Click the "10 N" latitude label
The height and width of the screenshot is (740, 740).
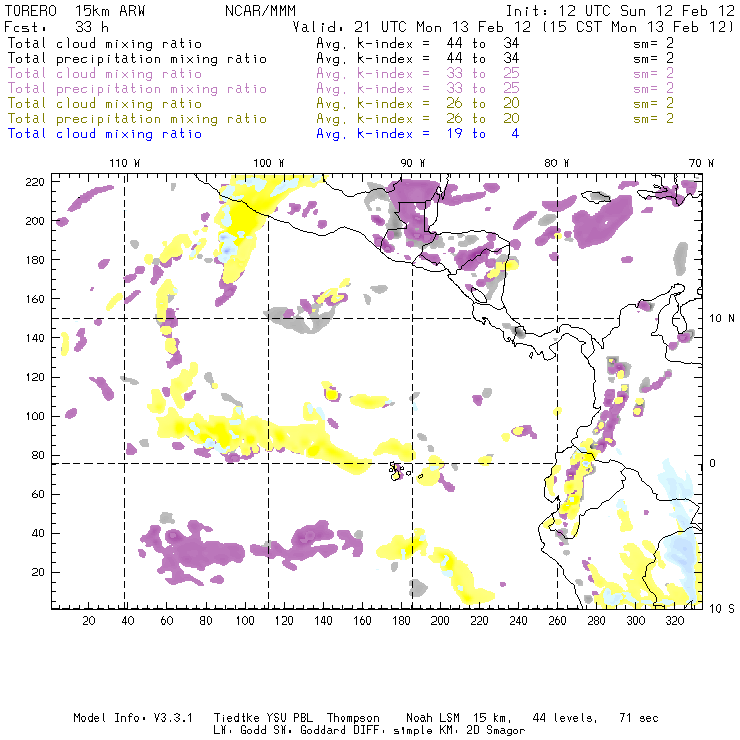[722, 319]
